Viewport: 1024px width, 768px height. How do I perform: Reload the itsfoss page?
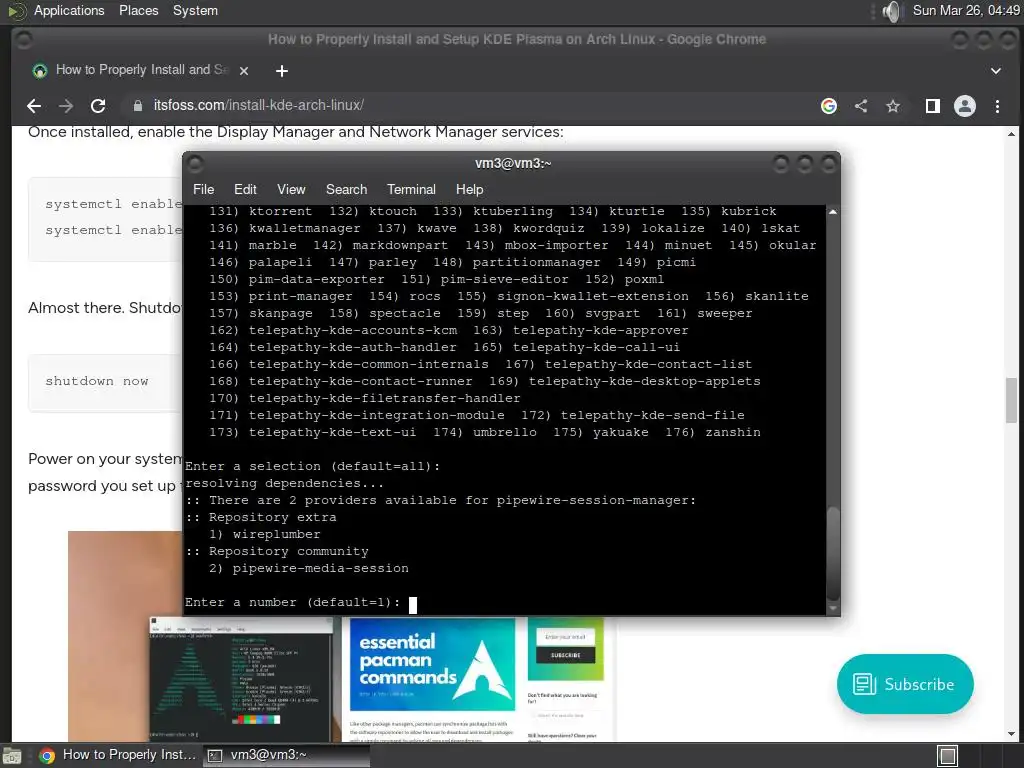pyautogui.click(x=98, y=106)
